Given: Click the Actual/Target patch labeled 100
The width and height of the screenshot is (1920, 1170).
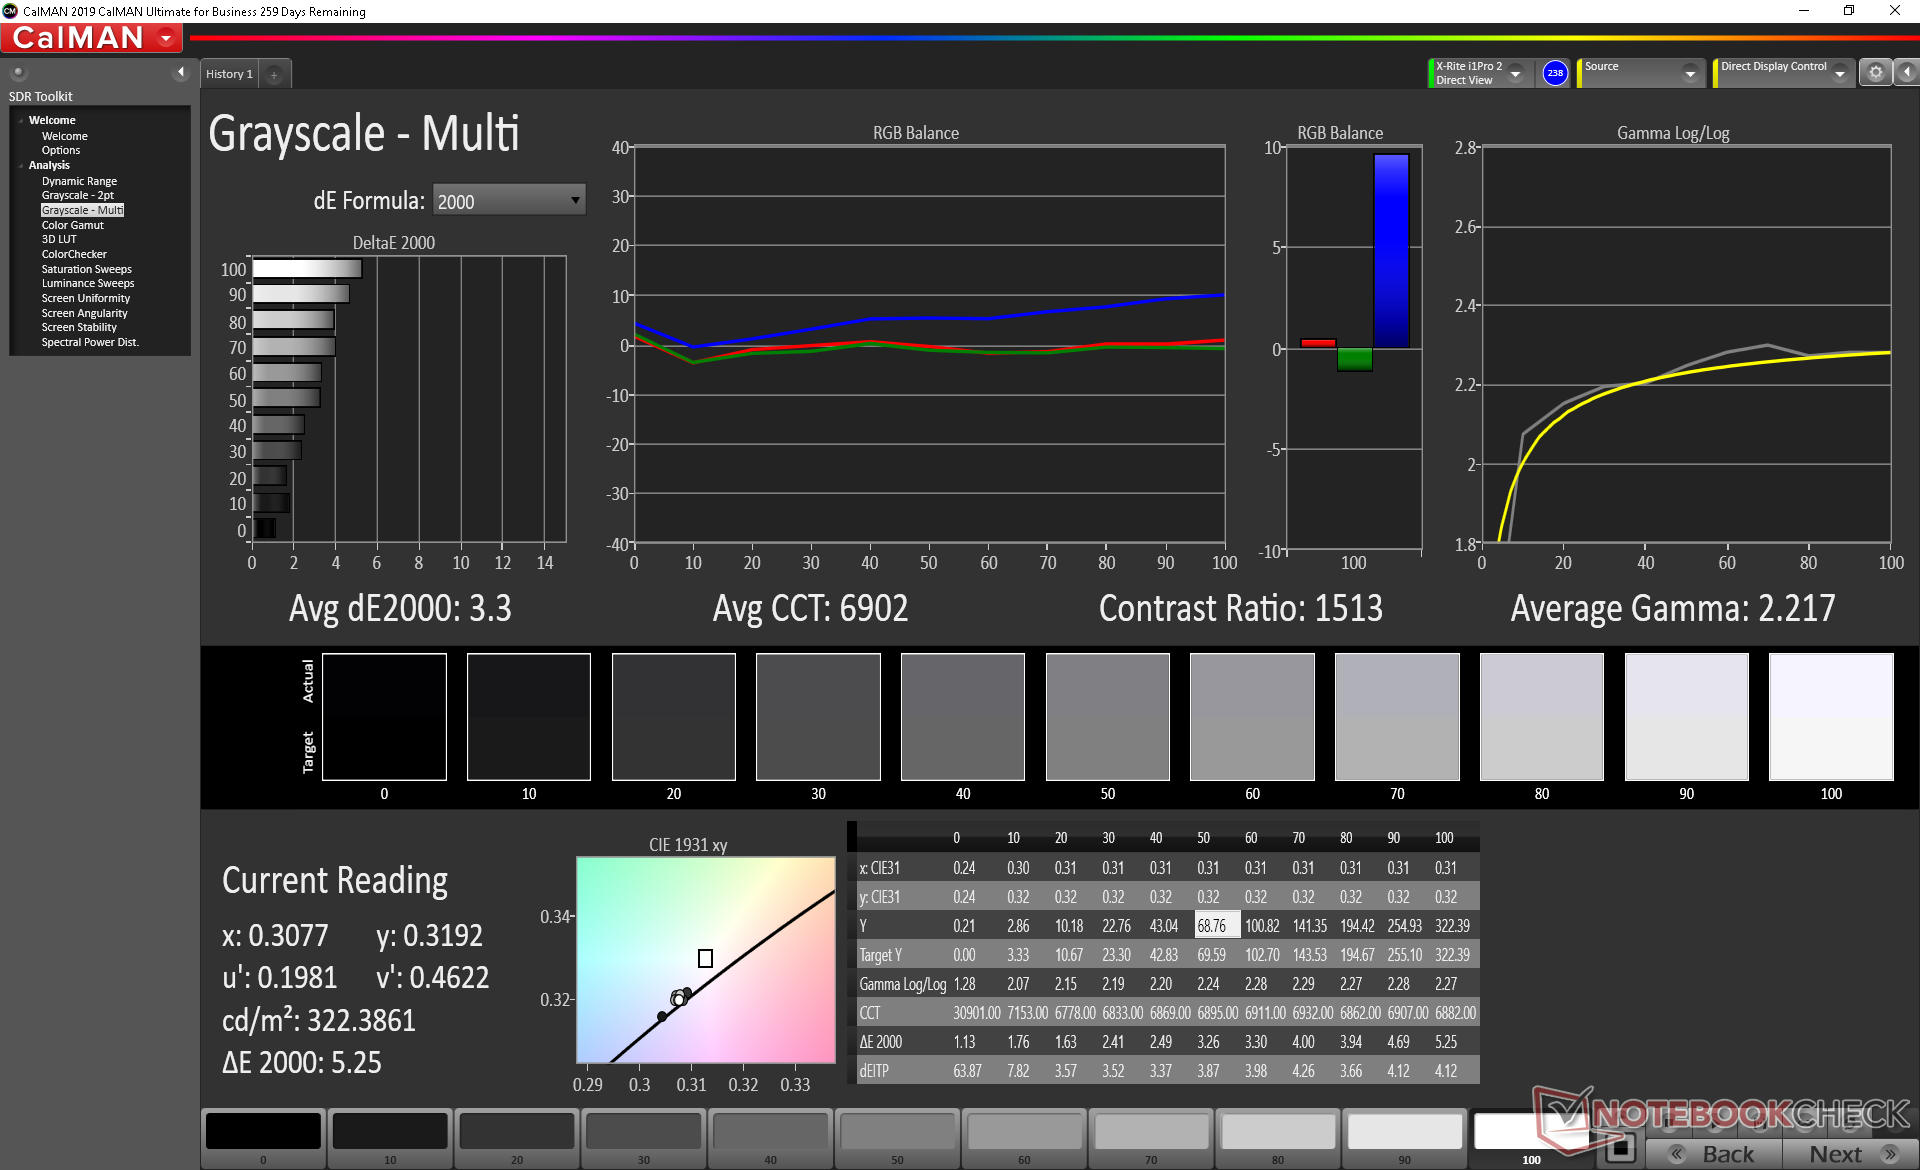Looking at the screenshot, I should click(1831, 717).
